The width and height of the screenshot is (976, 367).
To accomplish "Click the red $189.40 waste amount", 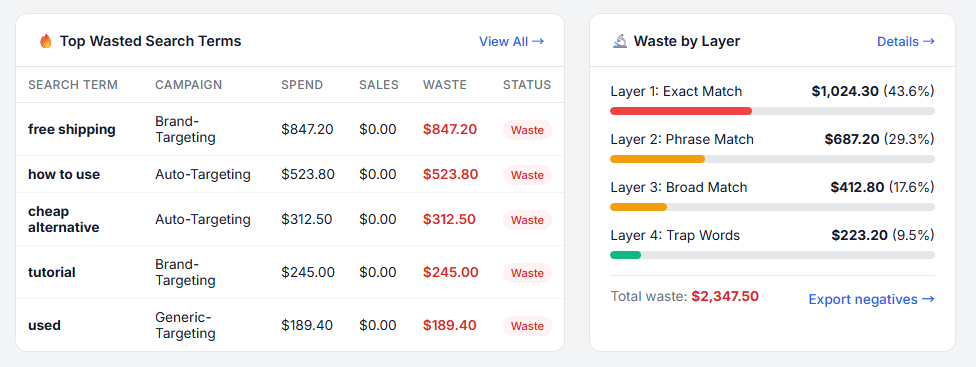I will tap(450, 325).
